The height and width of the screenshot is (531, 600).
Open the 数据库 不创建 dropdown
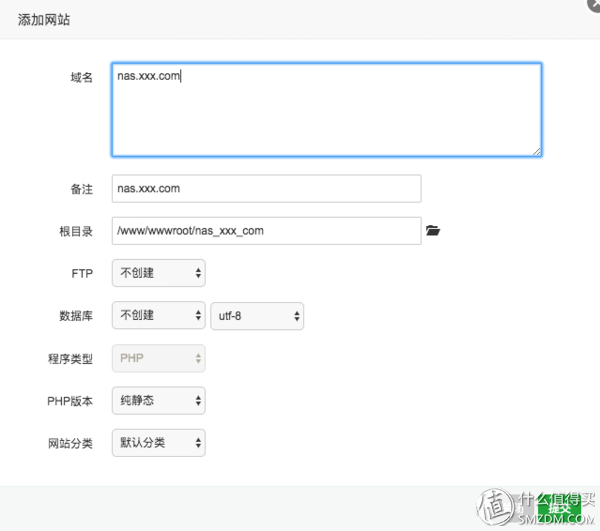pos(159,315)
